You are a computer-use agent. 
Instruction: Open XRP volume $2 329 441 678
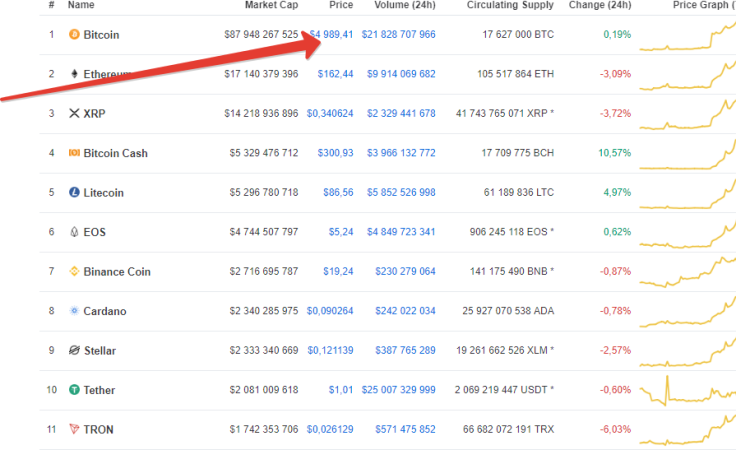pos(401,113)
